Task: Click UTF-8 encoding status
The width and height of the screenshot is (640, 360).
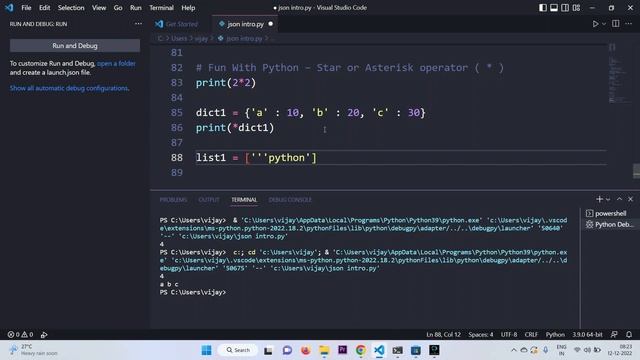Action: (x=509, y=334)
